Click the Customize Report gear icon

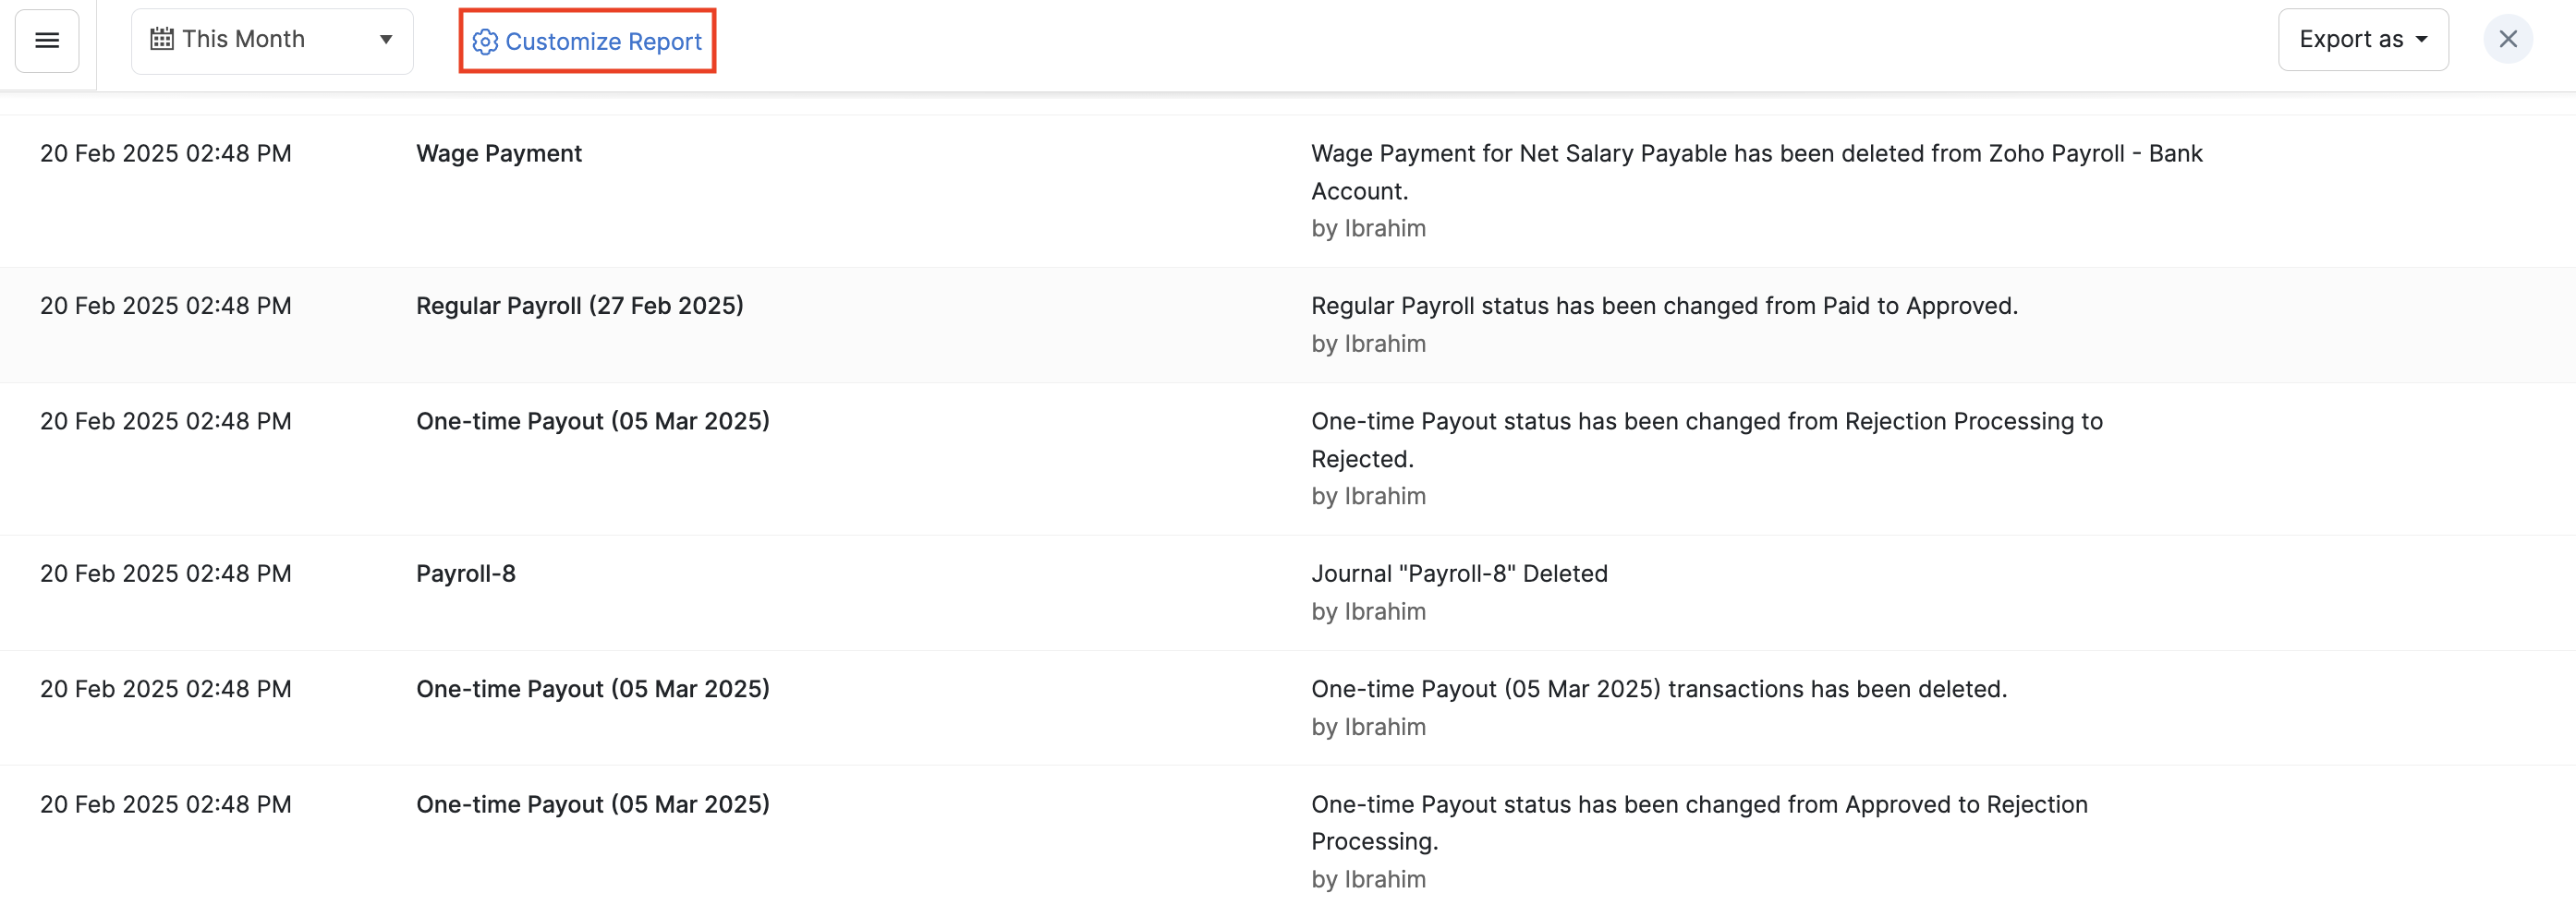(x=485, y=42)
